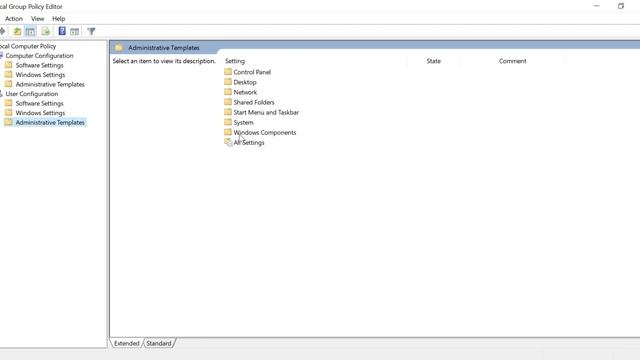This screenshot has width=640, height=360.
Task: Click the Desktop folder icon in list
Action: 228,82
